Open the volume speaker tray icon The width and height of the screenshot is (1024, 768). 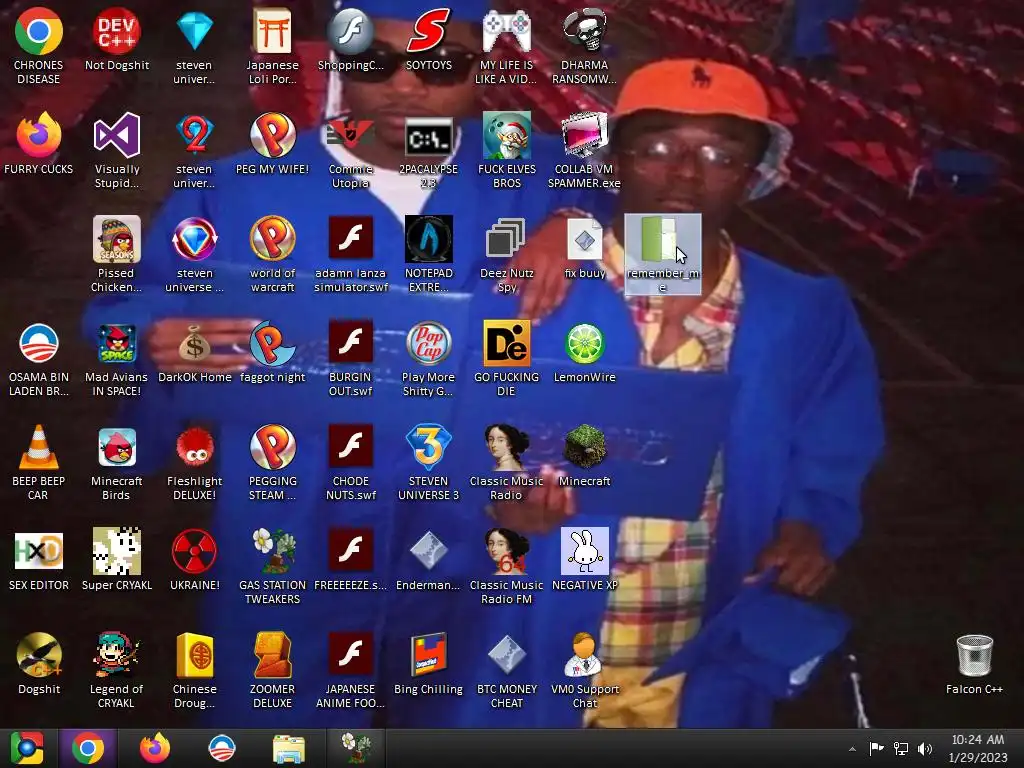point(925,748)
